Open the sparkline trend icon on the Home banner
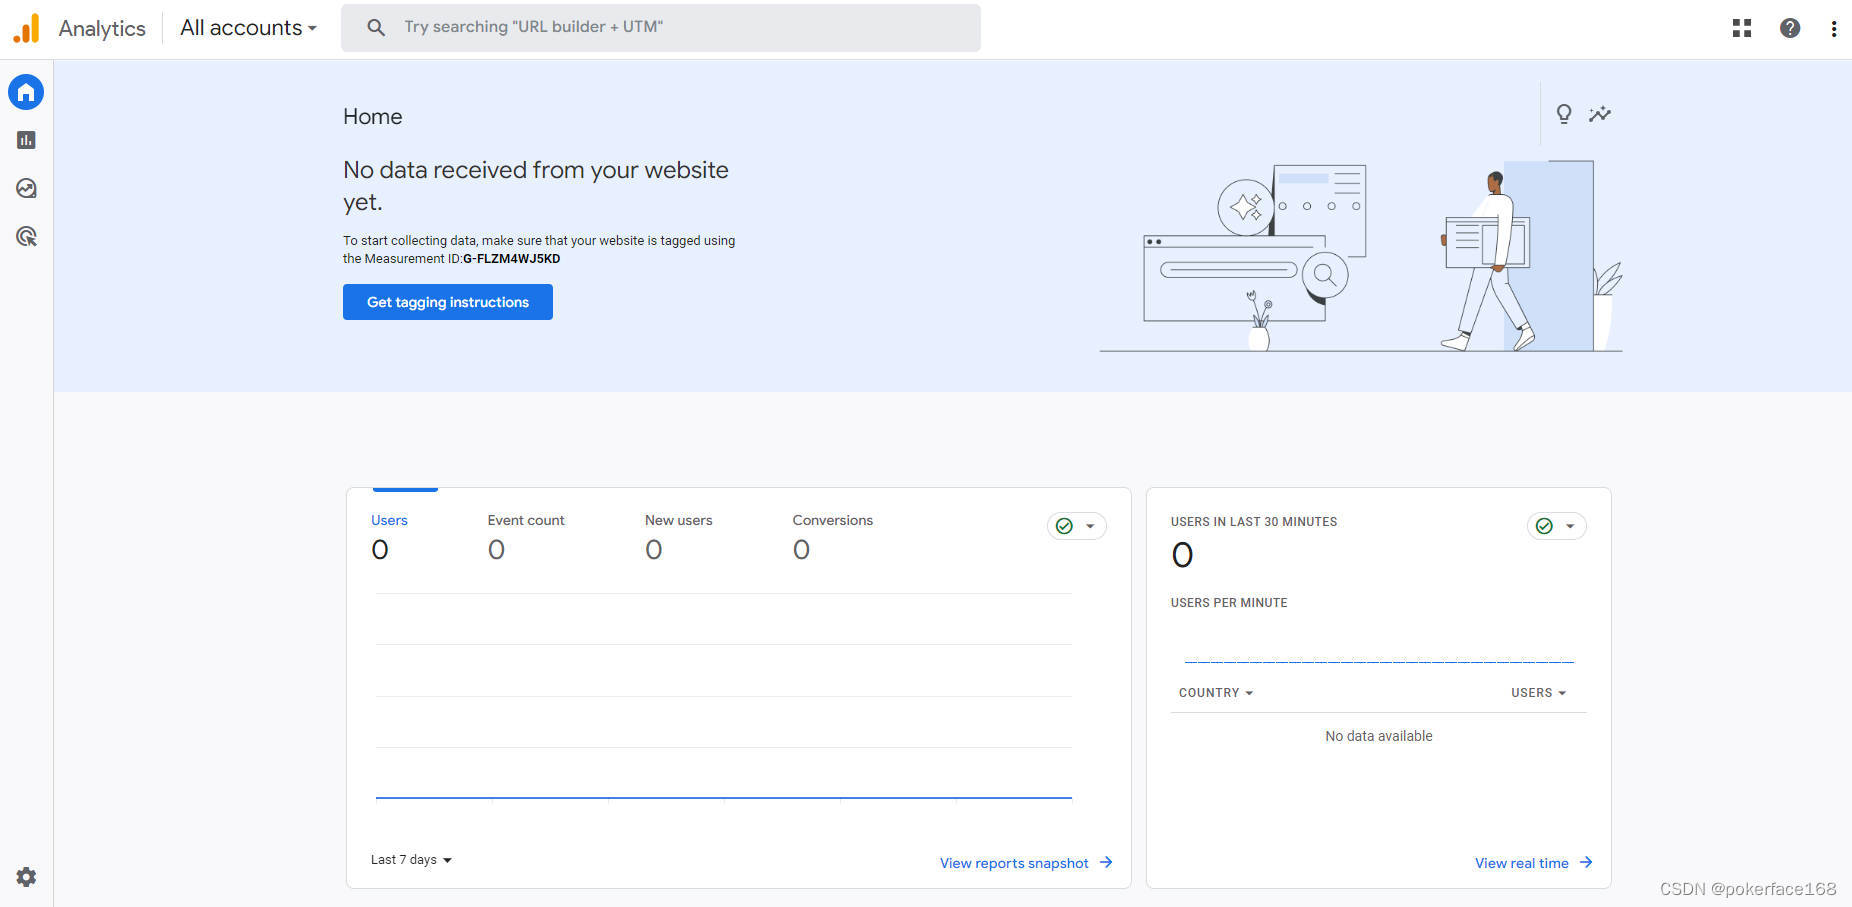This screenshot has width=1852, height=907. [x=1600, y=114]
